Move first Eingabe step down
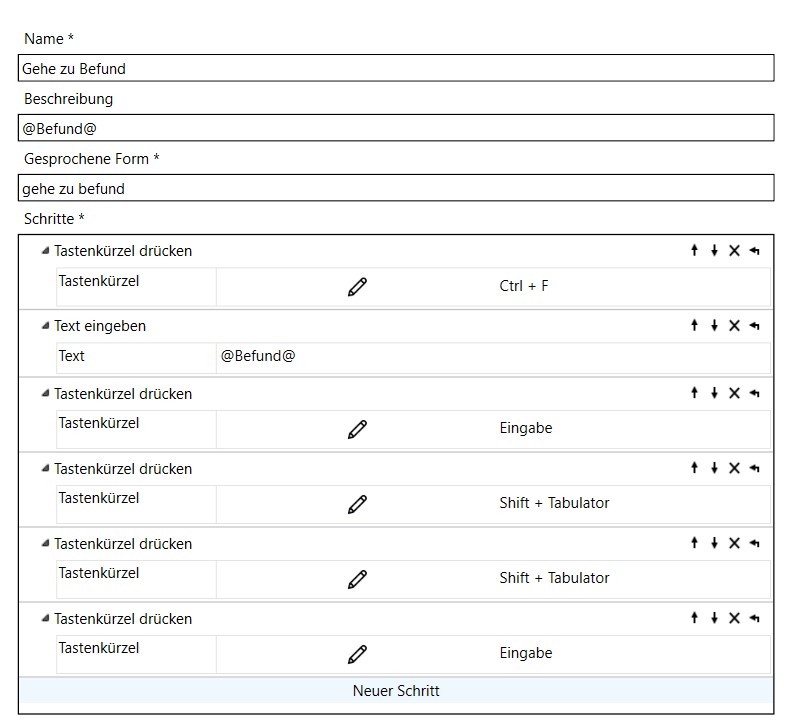 coord(714,393)
